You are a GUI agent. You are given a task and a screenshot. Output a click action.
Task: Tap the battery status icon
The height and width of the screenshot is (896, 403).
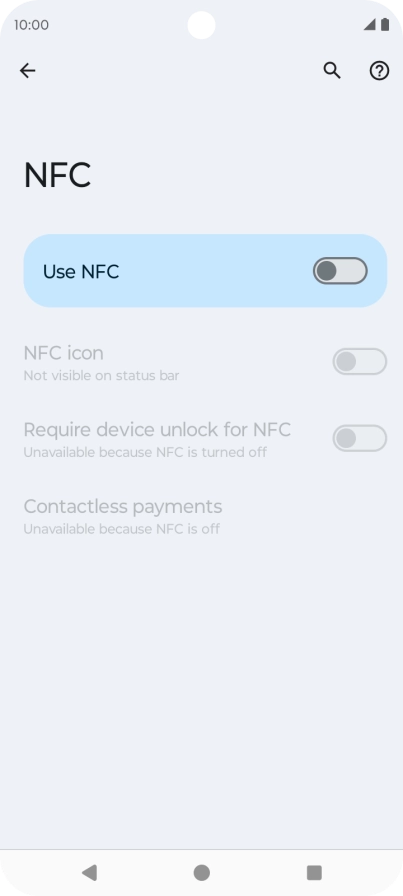point(385,25)
